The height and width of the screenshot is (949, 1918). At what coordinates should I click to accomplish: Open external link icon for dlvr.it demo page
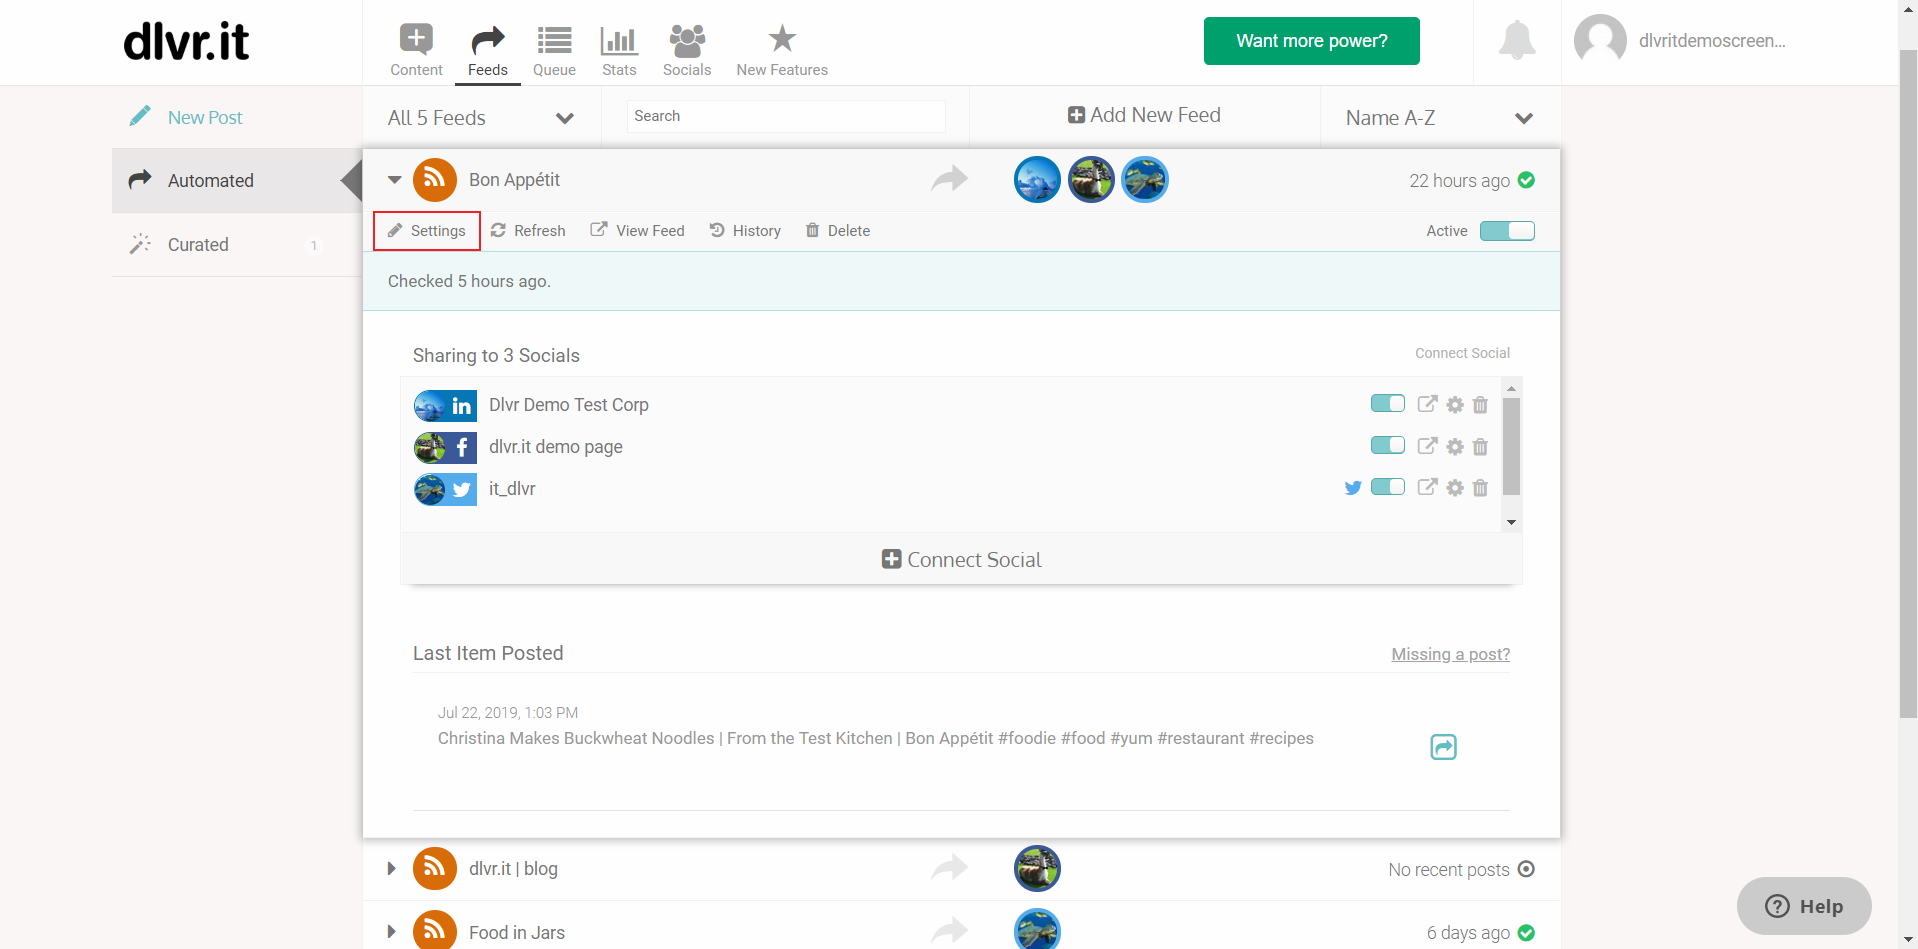[x=1427, y=446]
